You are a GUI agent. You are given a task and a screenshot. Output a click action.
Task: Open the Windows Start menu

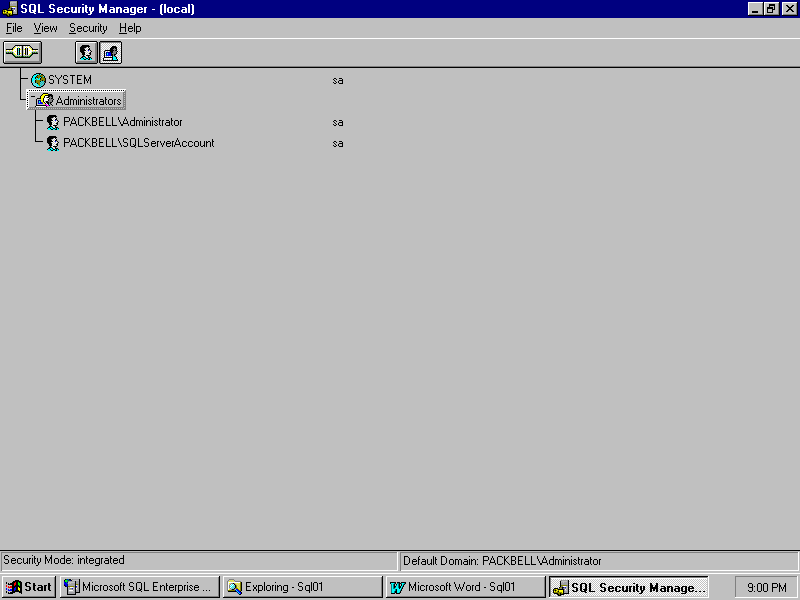pyautogui.click(x=29, y=587)
